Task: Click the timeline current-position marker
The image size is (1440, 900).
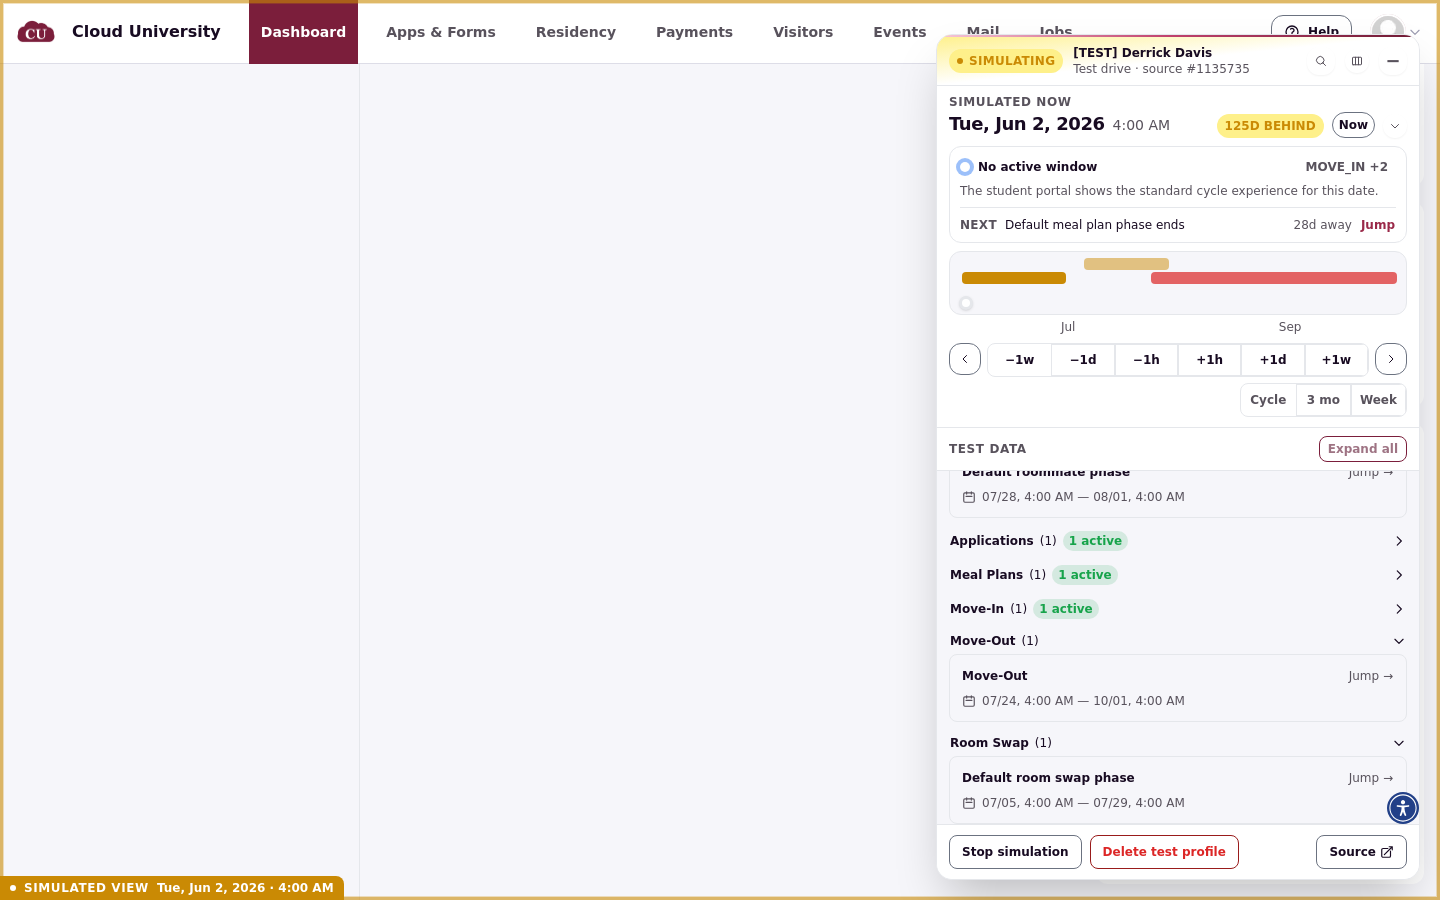Action: (x=966, y=303)
